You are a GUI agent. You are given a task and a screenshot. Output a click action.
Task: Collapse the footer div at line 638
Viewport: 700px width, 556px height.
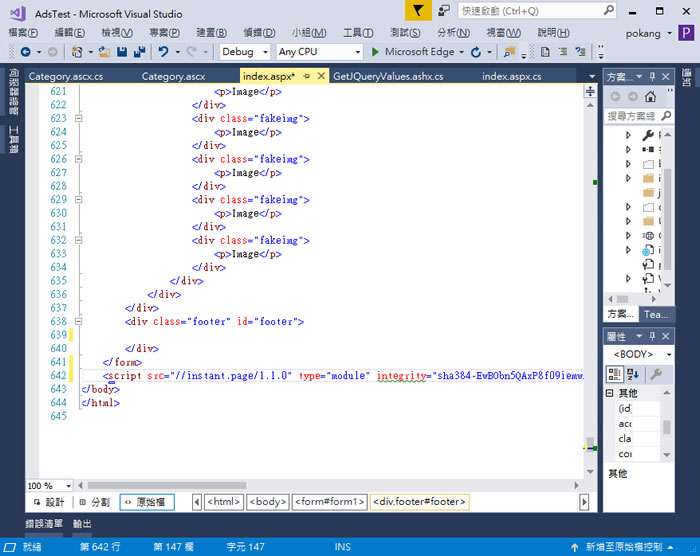(79, 321)
